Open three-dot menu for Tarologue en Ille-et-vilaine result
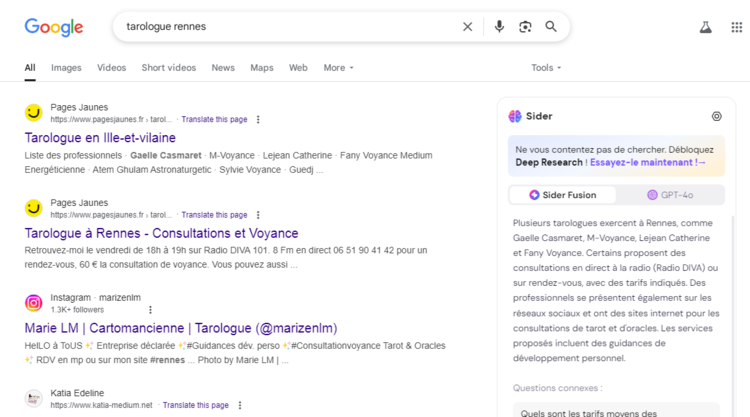750x417 pixels. coord(258,120)
